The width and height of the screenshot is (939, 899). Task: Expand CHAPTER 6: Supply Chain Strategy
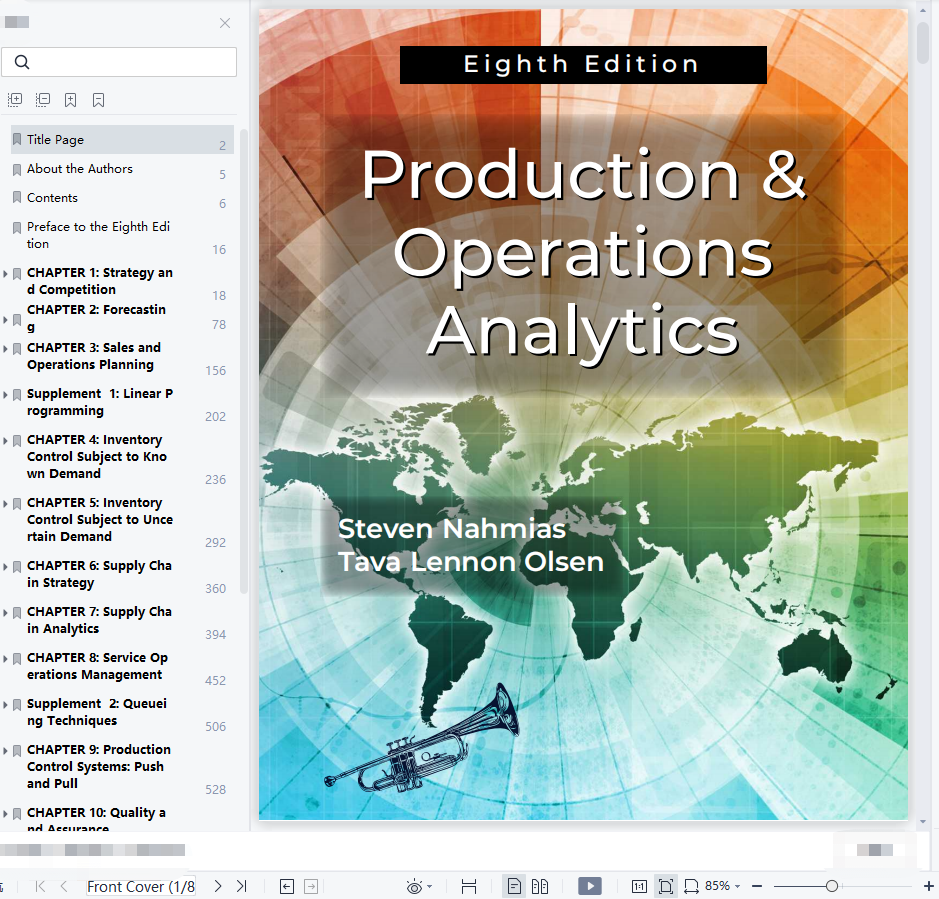pyautogui.click(x=5, y=567)
